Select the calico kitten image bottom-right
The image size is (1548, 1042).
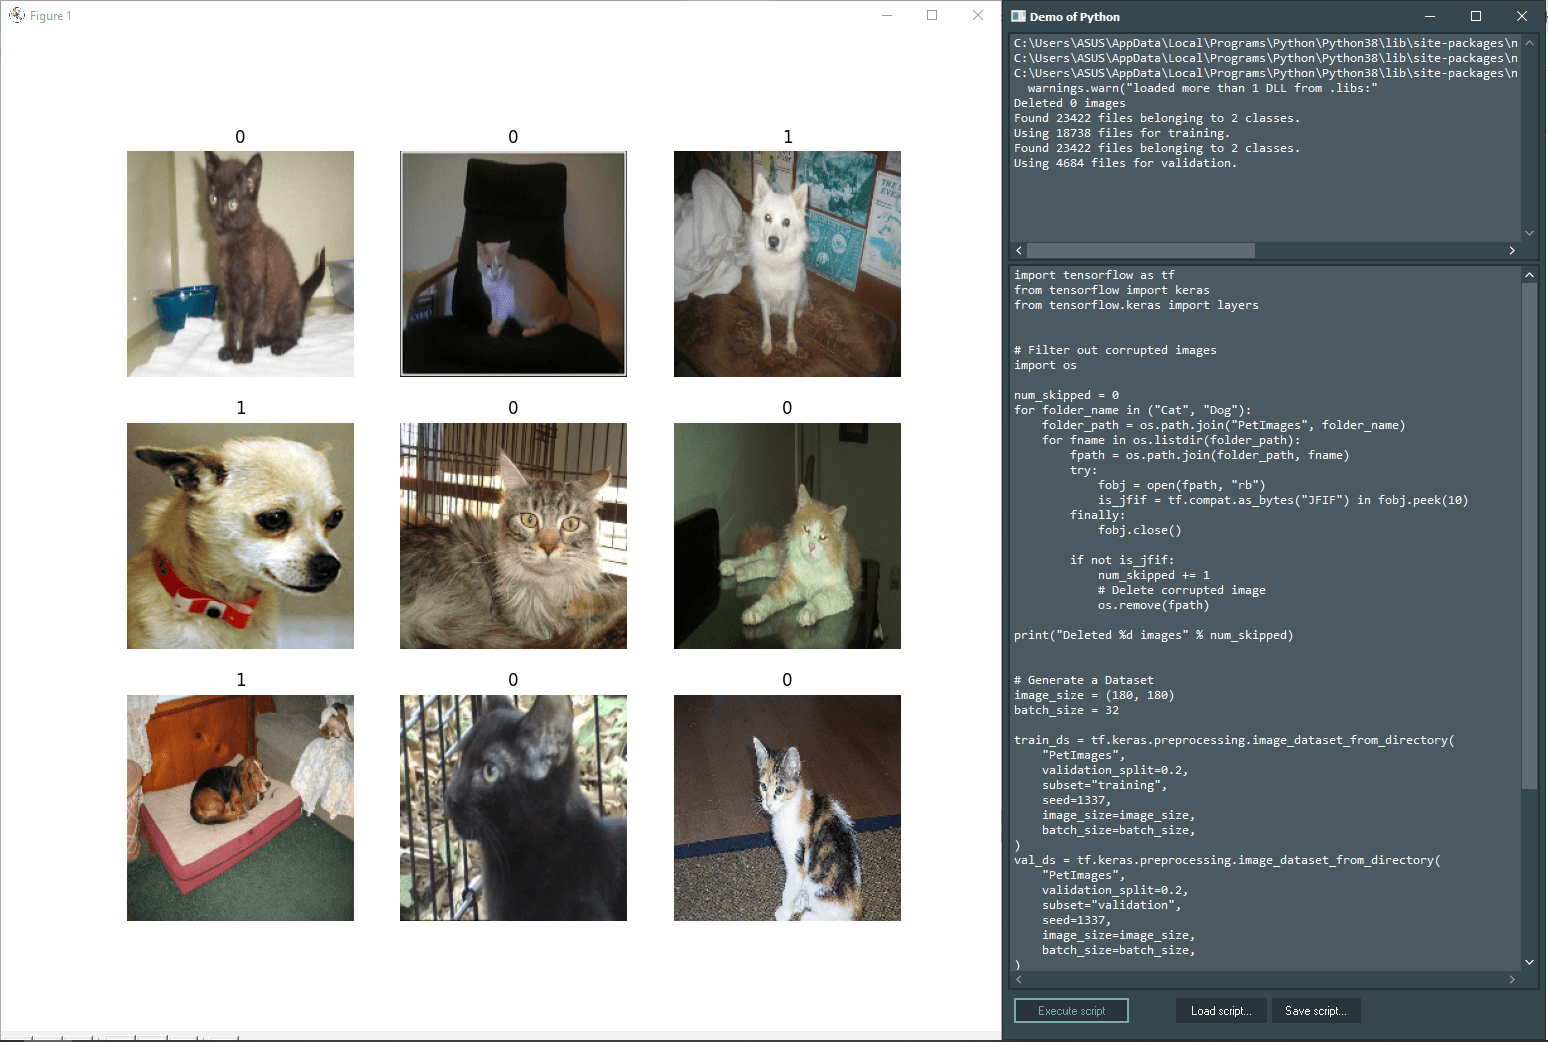[787, 807]
